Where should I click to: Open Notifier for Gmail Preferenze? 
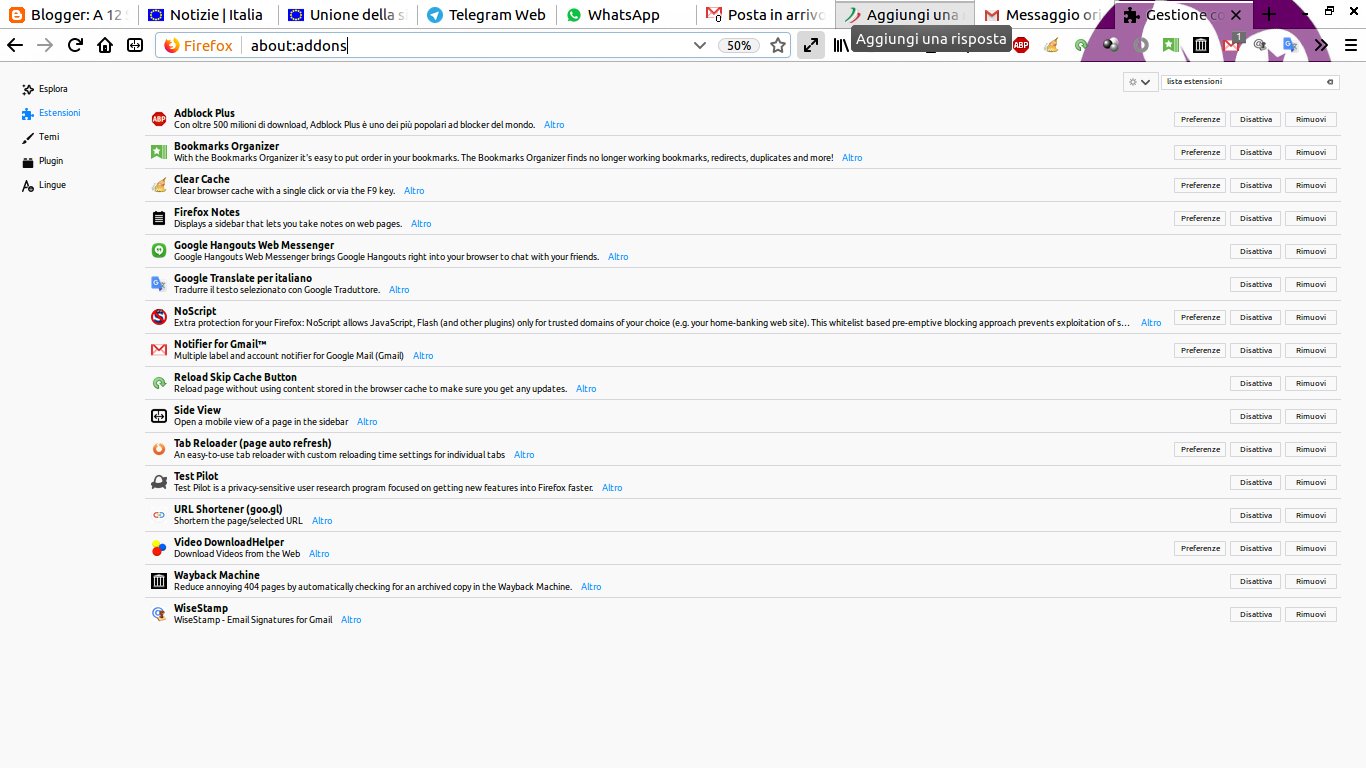(1200, 350)
